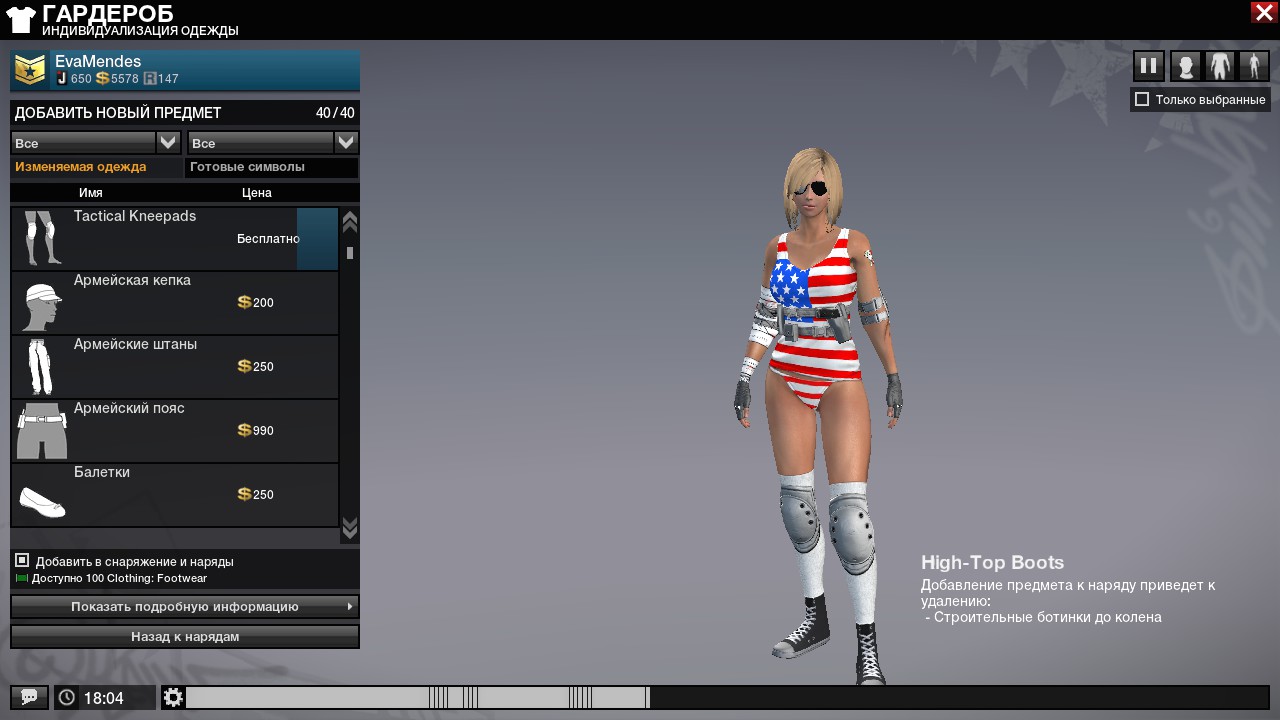The width and height of the screenshot is (1280, 720).
Task: Click the gear settings icon in bottom bar
Action: 173,697
